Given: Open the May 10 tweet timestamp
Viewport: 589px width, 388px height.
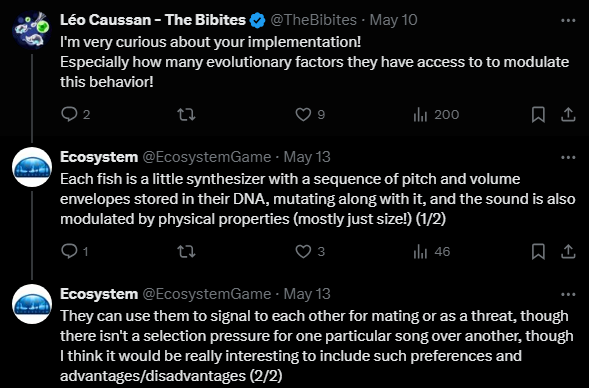Looking at the screenshot, I should click(393, 20).
